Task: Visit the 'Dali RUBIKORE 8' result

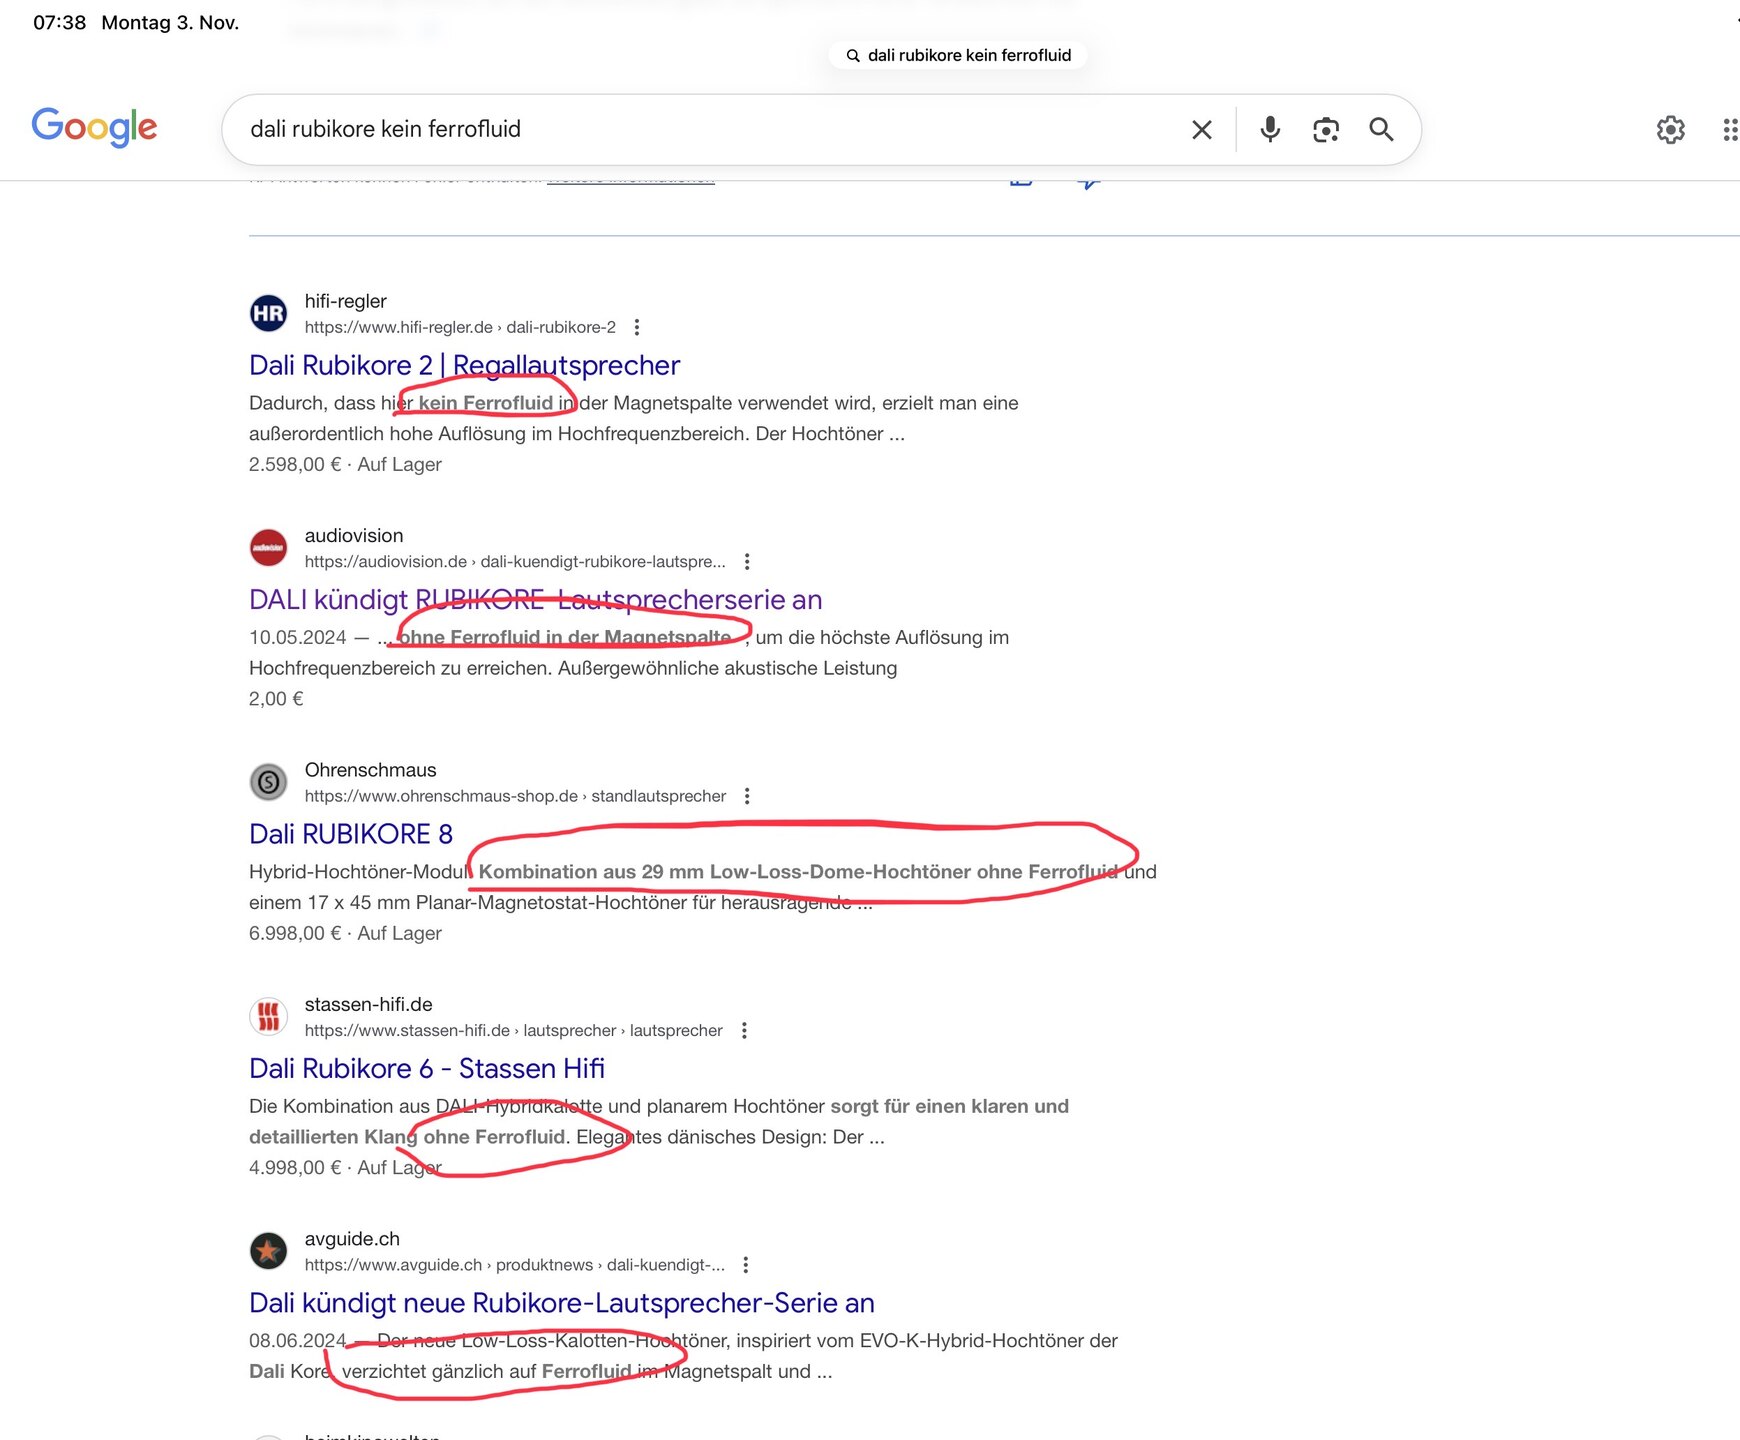Action: click(x=351, y=834)
